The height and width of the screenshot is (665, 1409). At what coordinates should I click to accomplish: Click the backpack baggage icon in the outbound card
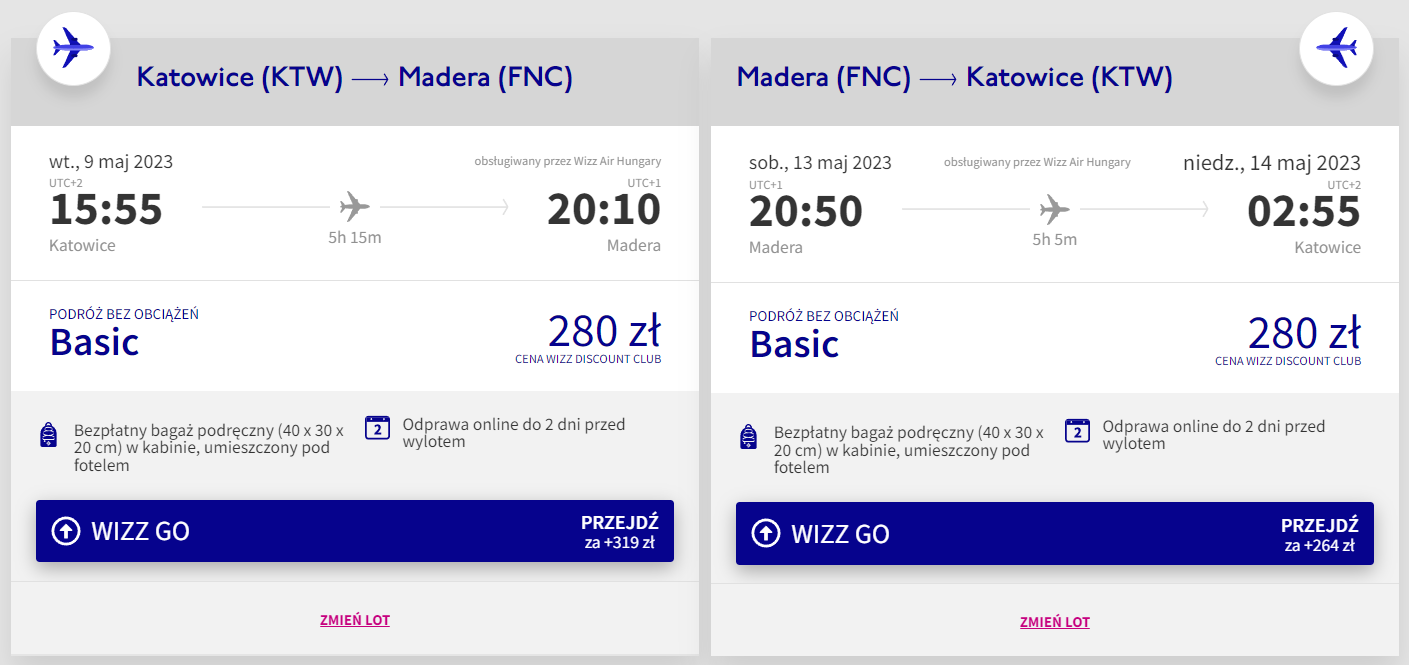click(x=49, y=436)
